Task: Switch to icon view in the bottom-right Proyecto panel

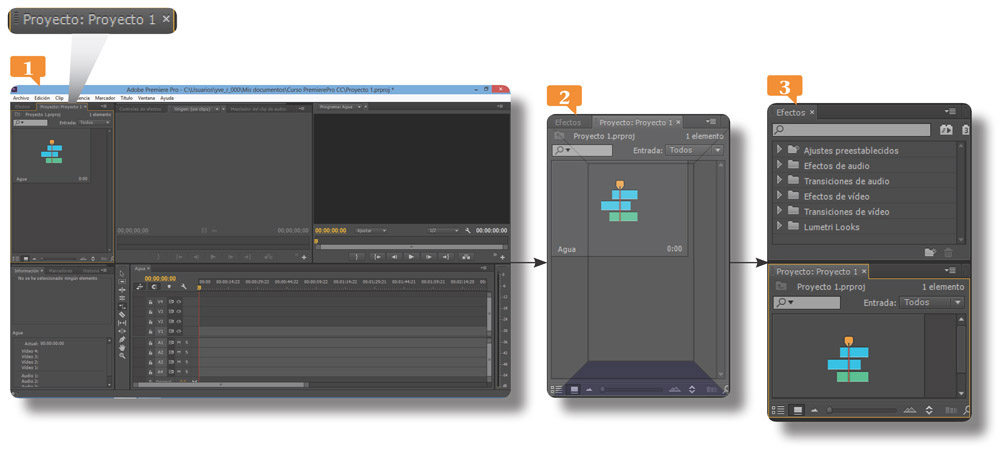Action: tap(797, 410)
